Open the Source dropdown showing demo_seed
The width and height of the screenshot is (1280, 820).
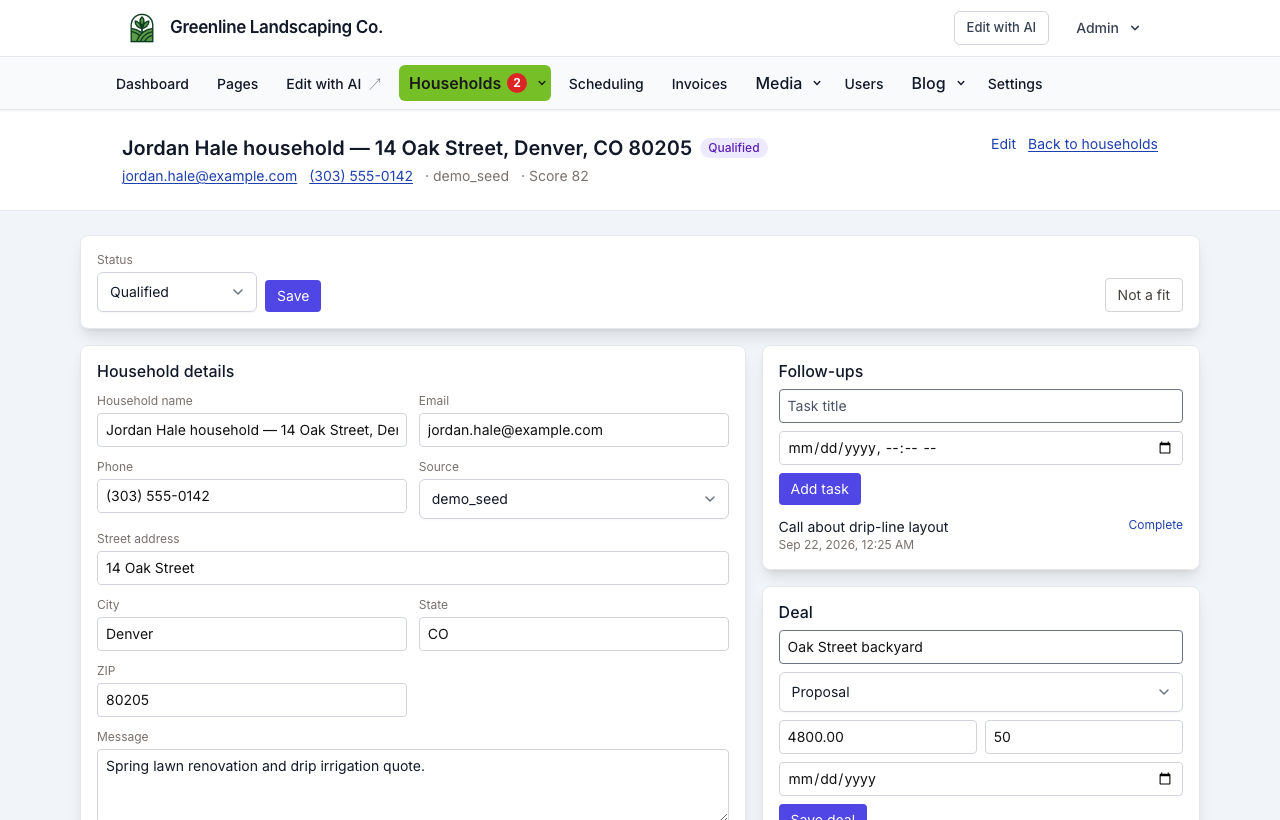point(574,499)
